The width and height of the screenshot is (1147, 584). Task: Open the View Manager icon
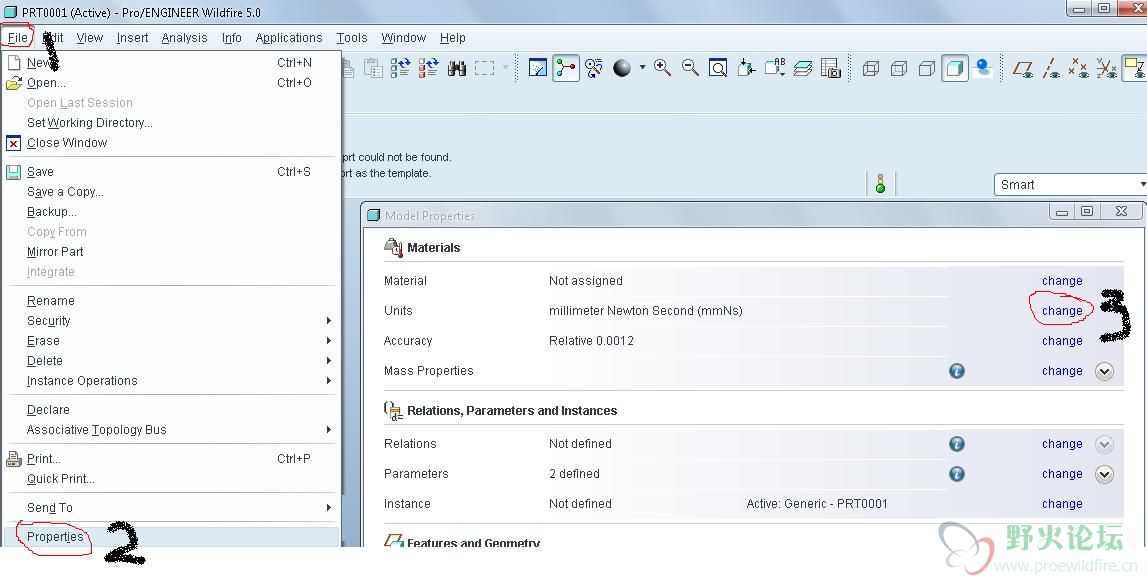pyautogui.click(x=831, y=68)
